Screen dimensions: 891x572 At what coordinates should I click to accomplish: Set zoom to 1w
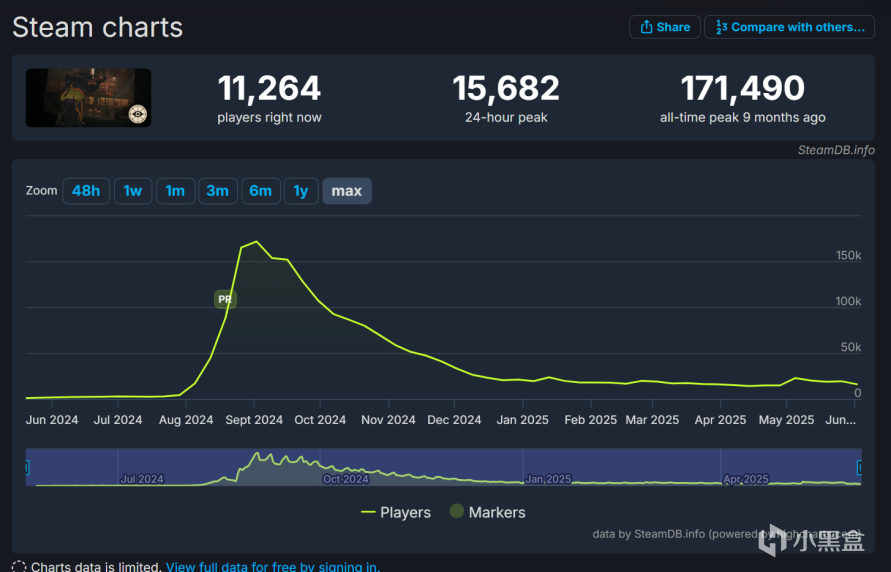[x=133, y=191]
